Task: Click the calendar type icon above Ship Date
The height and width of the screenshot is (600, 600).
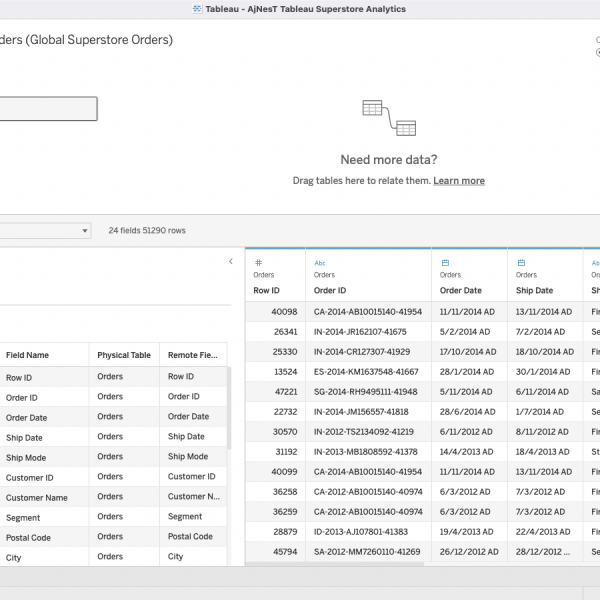Action: pos(521,262)
